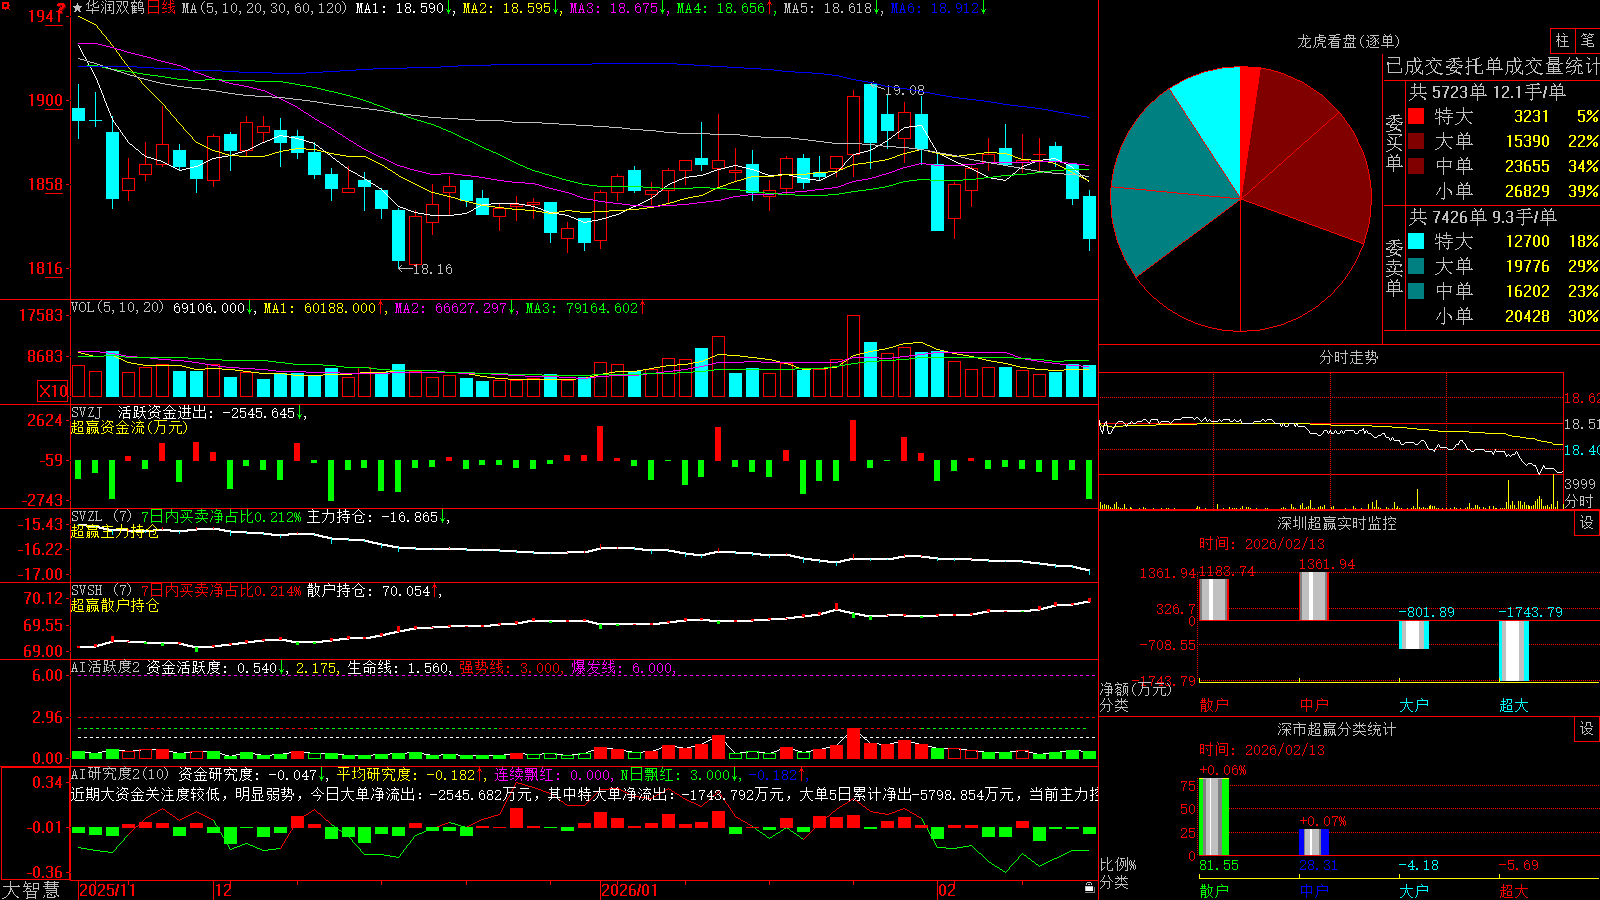Click the dark red 大单 buy-order swatch
The height and width of the screenshot is (900, 1600).
coord(1416,141)
